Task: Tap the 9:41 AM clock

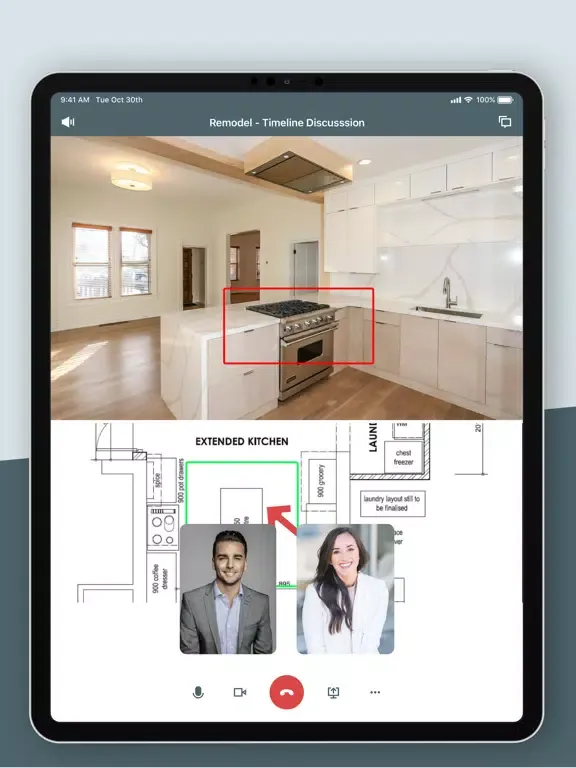Action: (75, 99)
